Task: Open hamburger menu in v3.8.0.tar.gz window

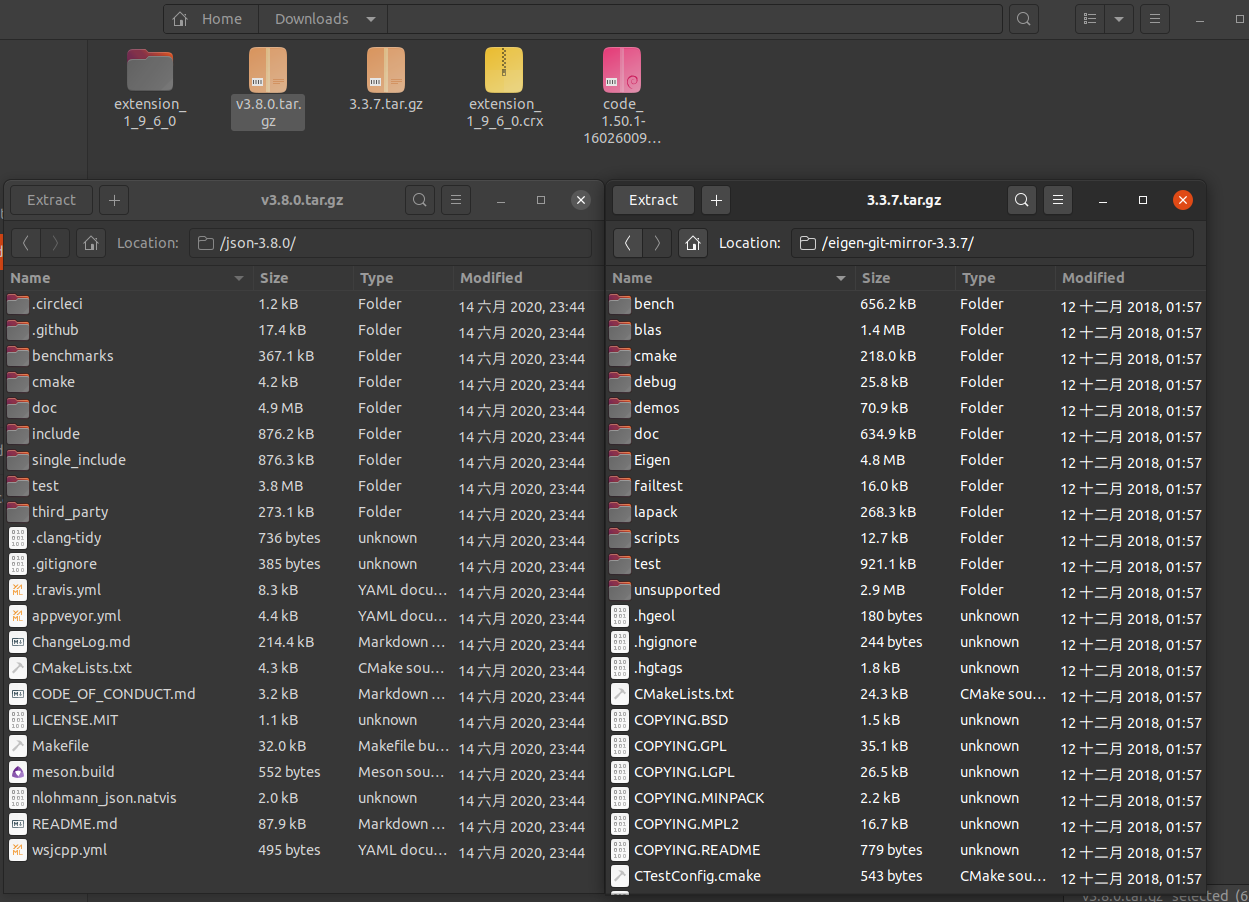Action: [455, 200]
